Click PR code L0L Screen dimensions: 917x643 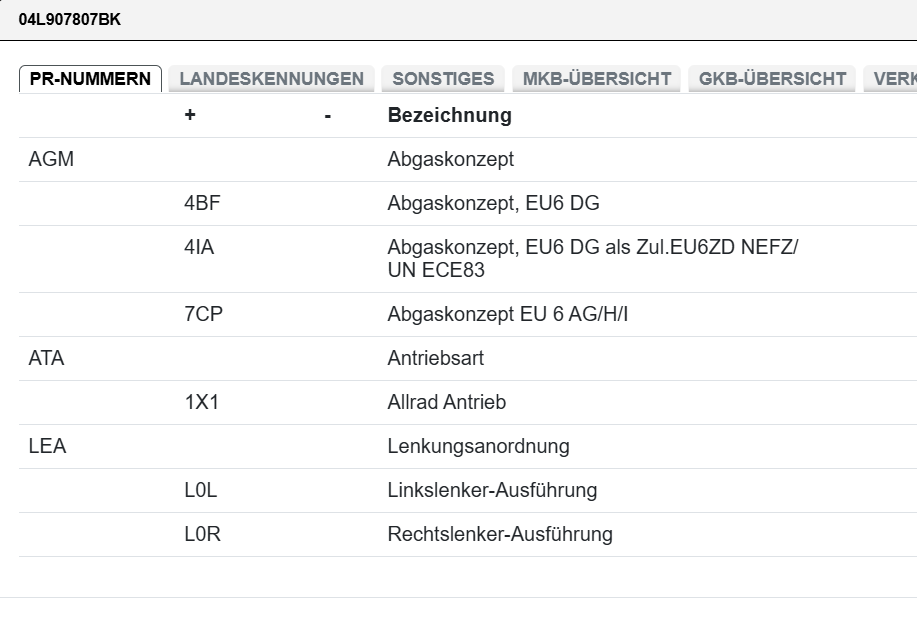click(x=200, y=490)
